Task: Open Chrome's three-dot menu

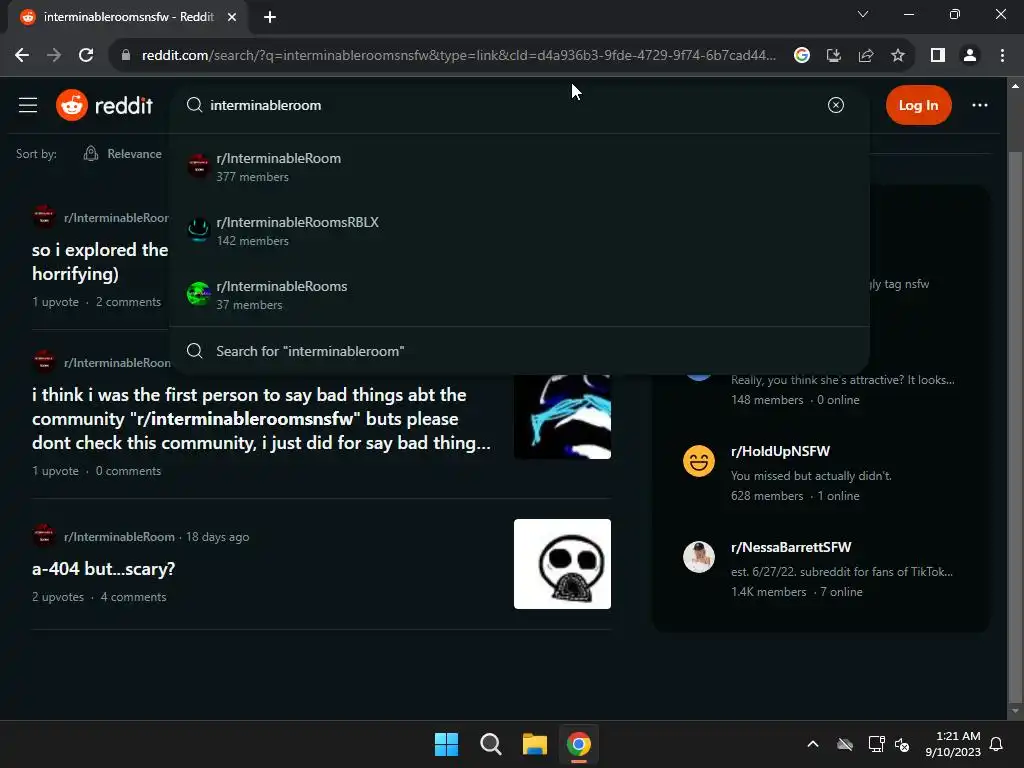Action: (1002, 56)
